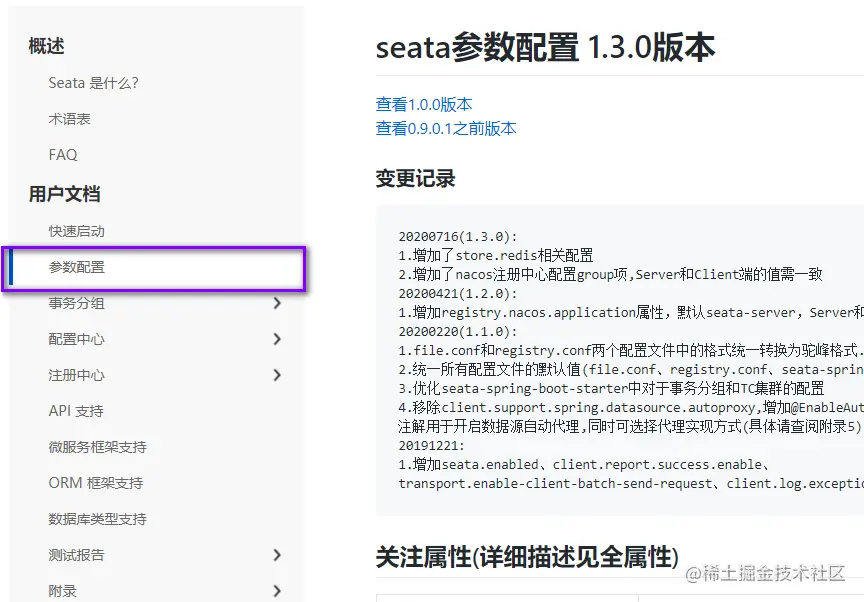Click the 1.增加了store.redis相关配置 line
Image resolution: width=864 pixels, height=602 pixels.
point(496,256)
